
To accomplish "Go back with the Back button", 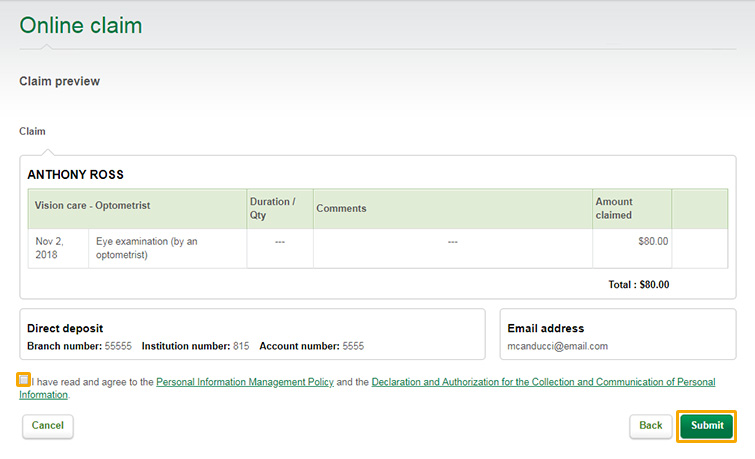I will pyautogui.click(x=651, y=426).
